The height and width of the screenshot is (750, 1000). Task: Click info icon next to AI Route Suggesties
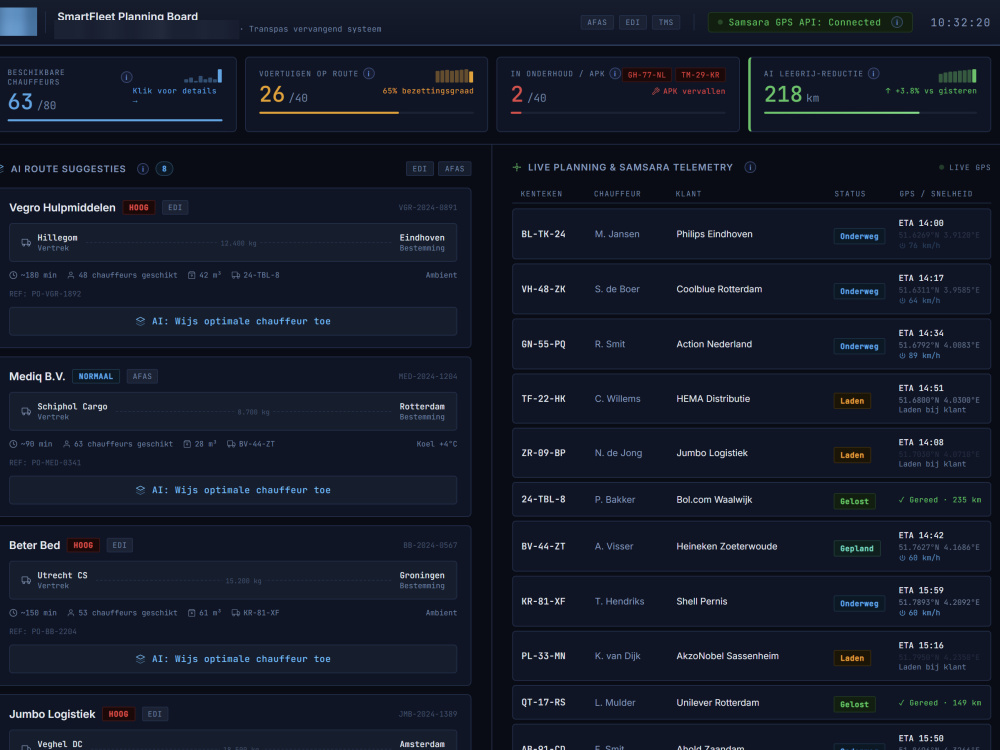click(143, 169)
